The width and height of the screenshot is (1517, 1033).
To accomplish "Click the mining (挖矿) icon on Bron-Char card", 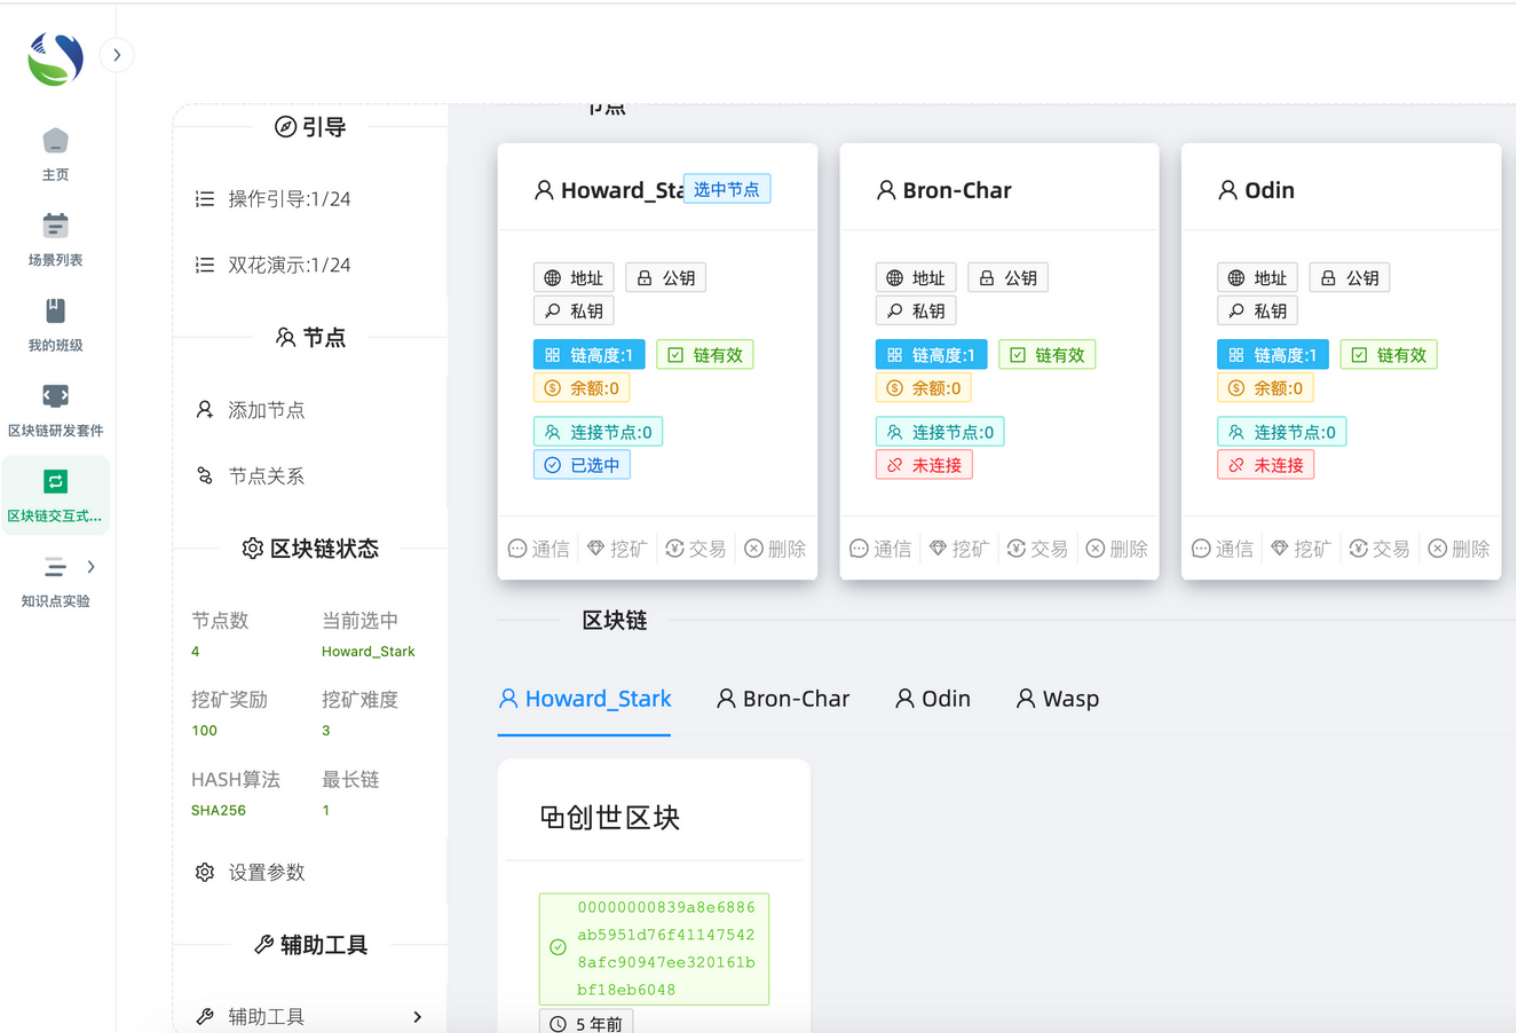I will [958, 549].
